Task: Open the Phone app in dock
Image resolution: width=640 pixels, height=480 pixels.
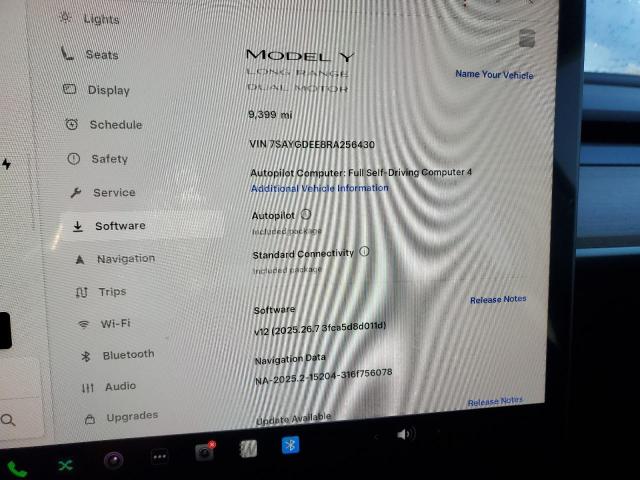Action: click(17, 468)
